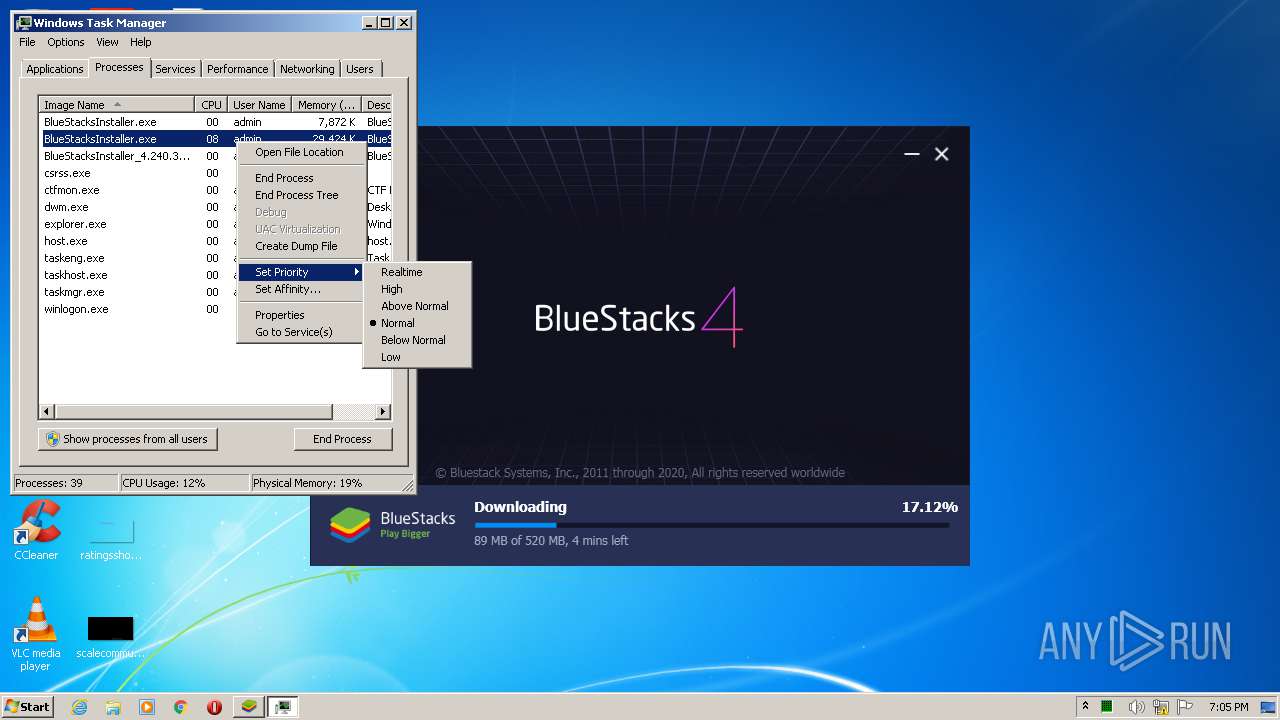The height and width of the screenshot is (720, 1280).
Task: Open the Options menu in Task Manager
Action: pos(66,42)
